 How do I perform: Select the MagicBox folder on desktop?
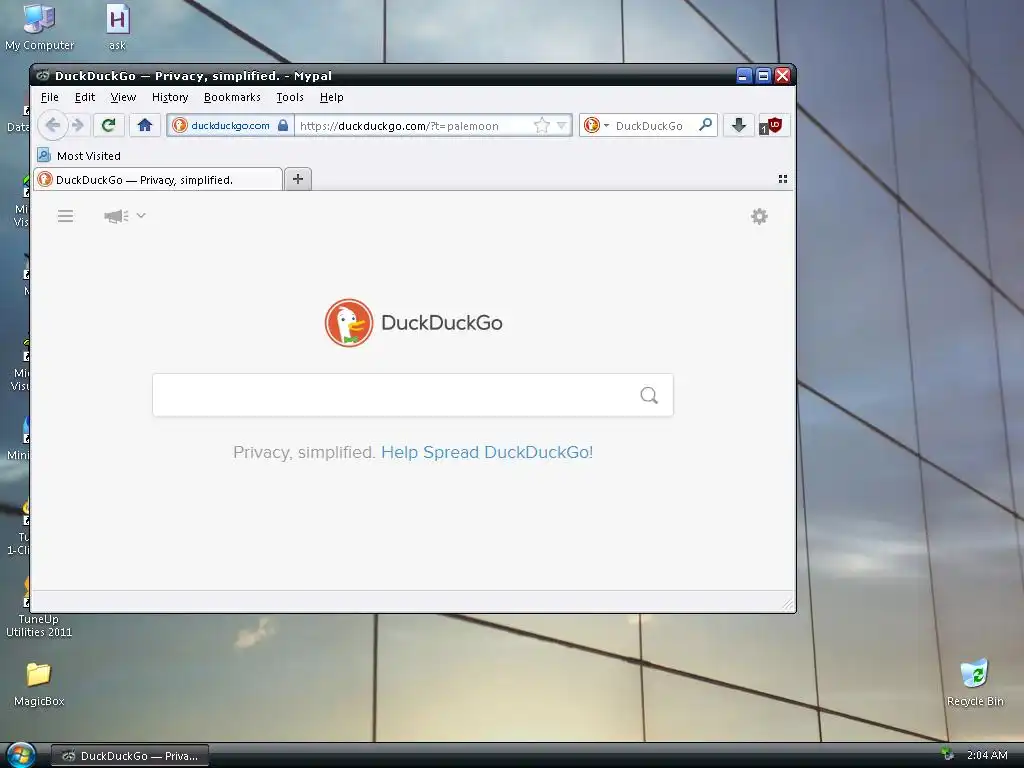(39, 684)
